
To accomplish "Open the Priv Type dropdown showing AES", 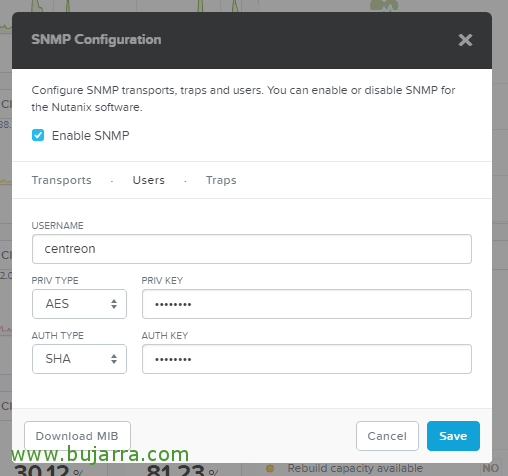I will coord(79,304).
